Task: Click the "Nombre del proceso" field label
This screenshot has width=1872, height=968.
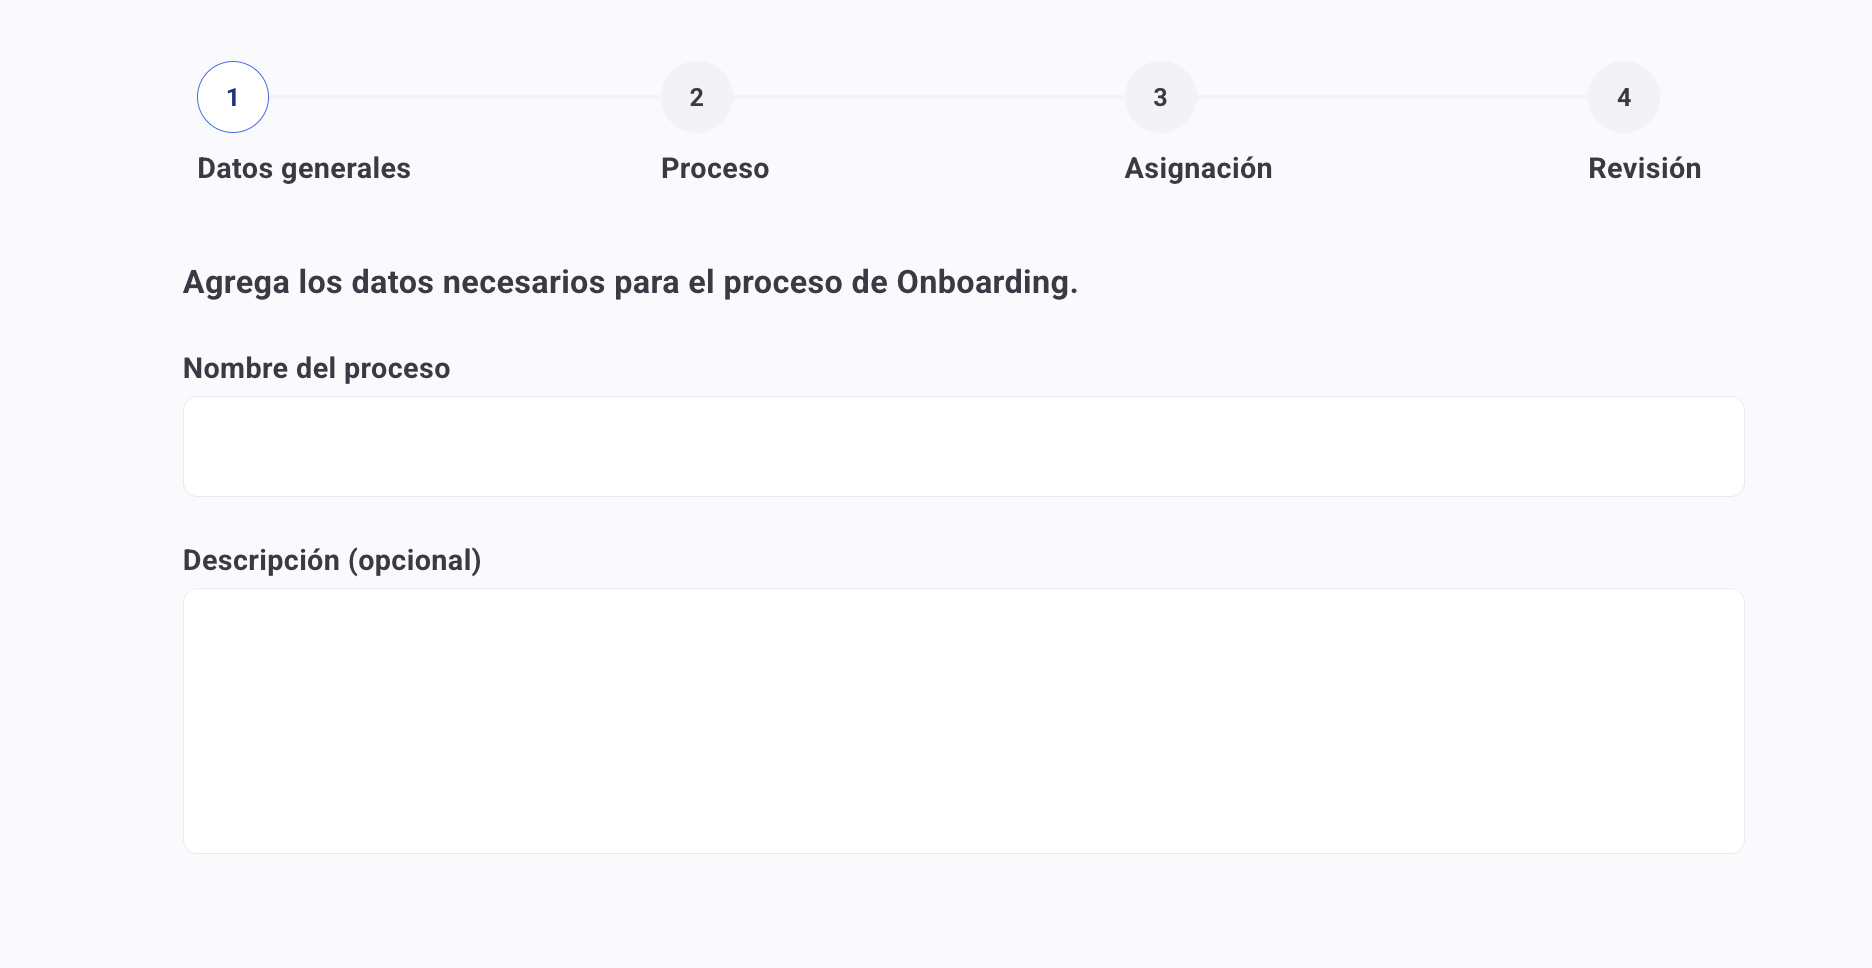Action: coord(316,368)
